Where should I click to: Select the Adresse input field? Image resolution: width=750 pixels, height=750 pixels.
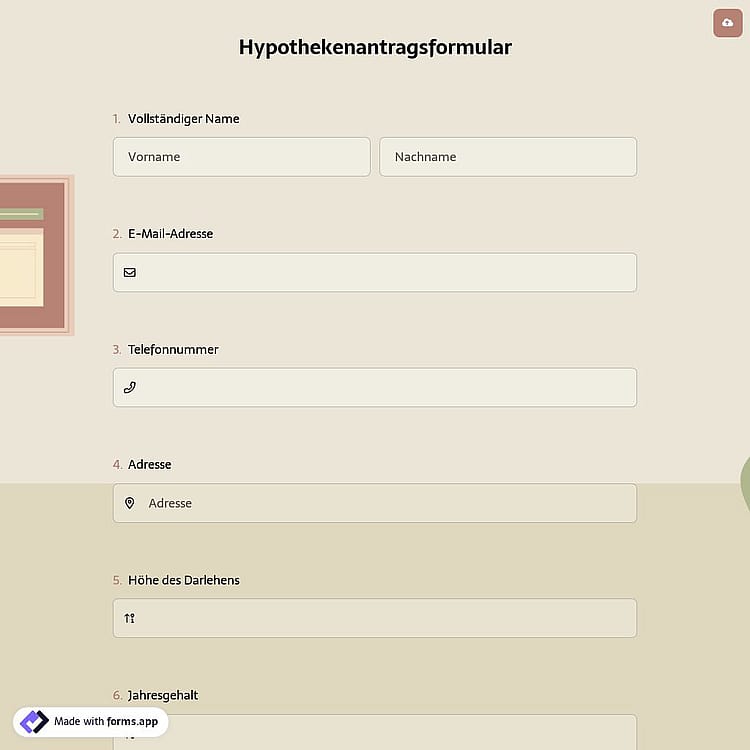tap(375, 503)
